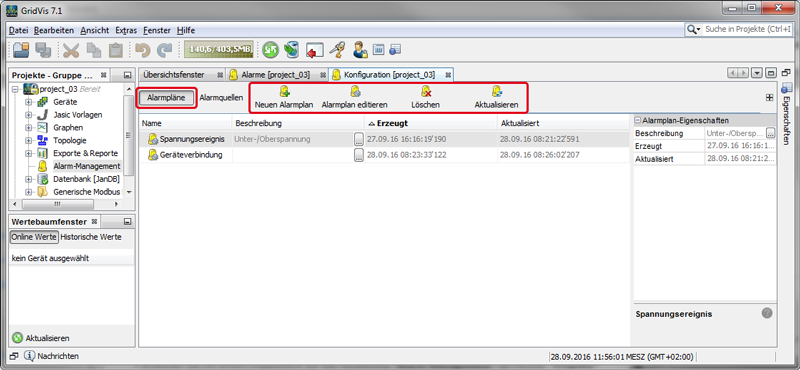Switch to the Alarme [project_03] tab
This screenshot has width=800, height=370.
pos(276,75)
